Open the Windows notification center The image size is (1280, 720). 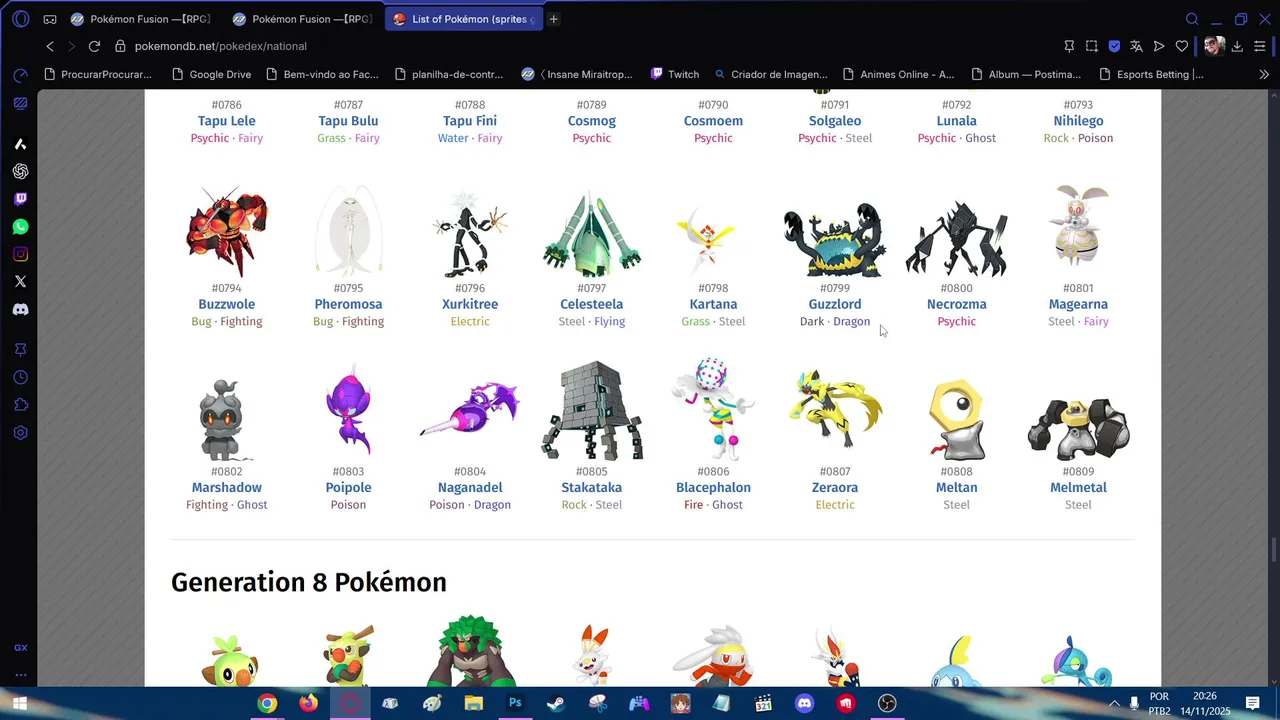(x=1252, y=704)
